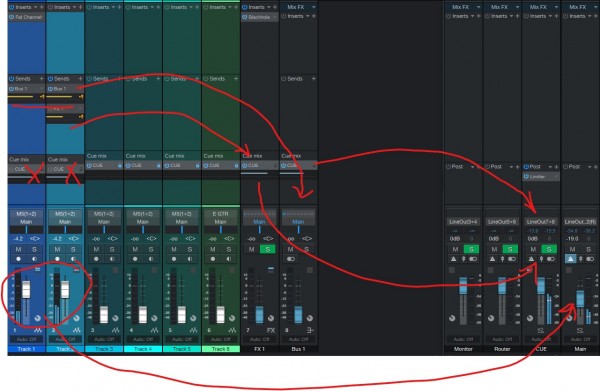Select the Bus 1 channel label
This screenshot has height=391, width=600.
299,349
